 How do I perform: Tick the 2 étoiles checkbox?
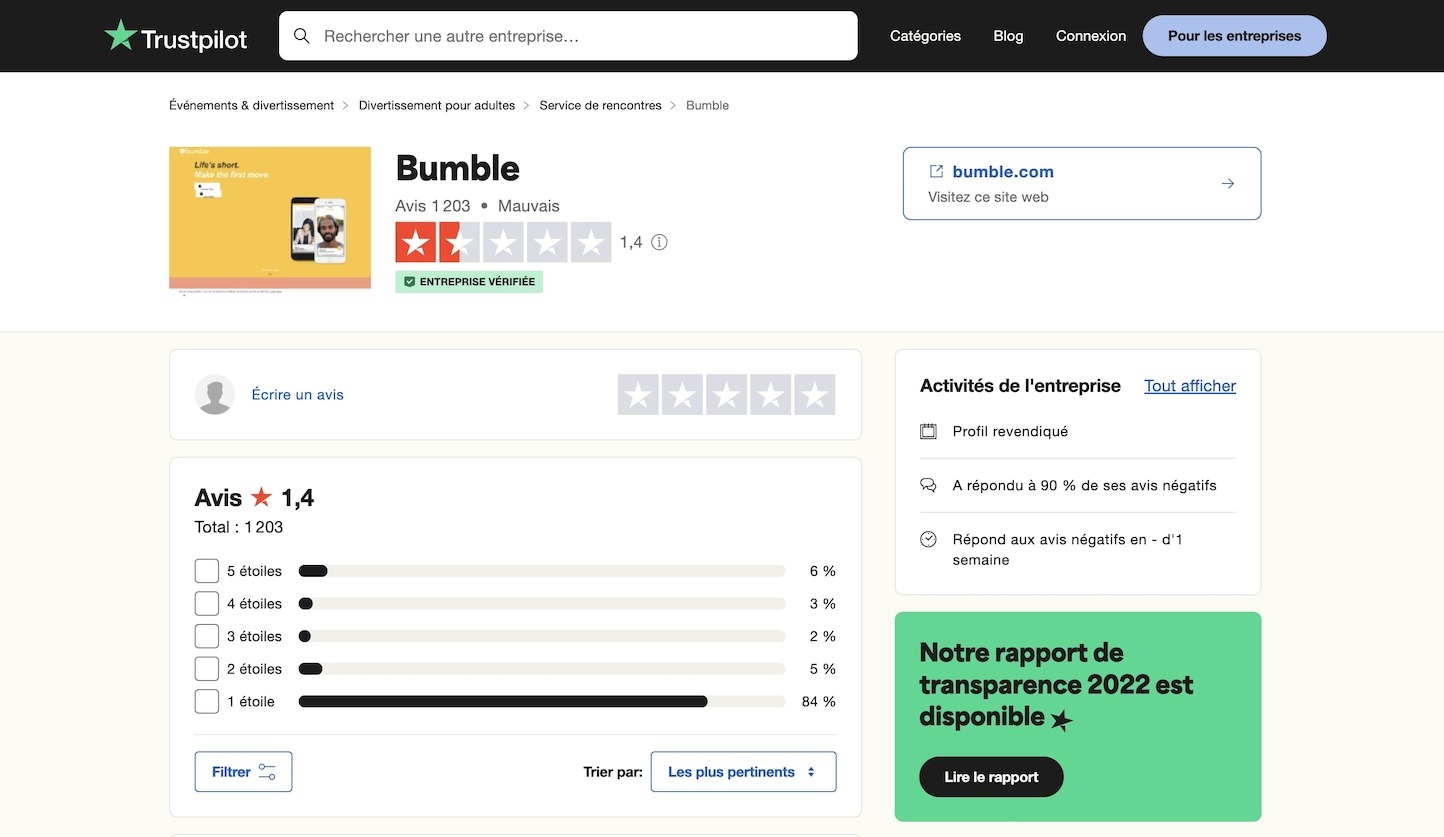(x=206, y=668)
